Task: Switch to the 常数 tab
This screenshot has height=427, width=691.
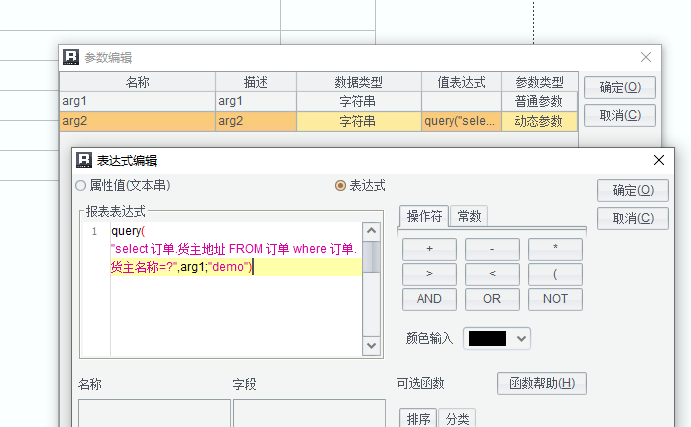Action: coord(469,216)
